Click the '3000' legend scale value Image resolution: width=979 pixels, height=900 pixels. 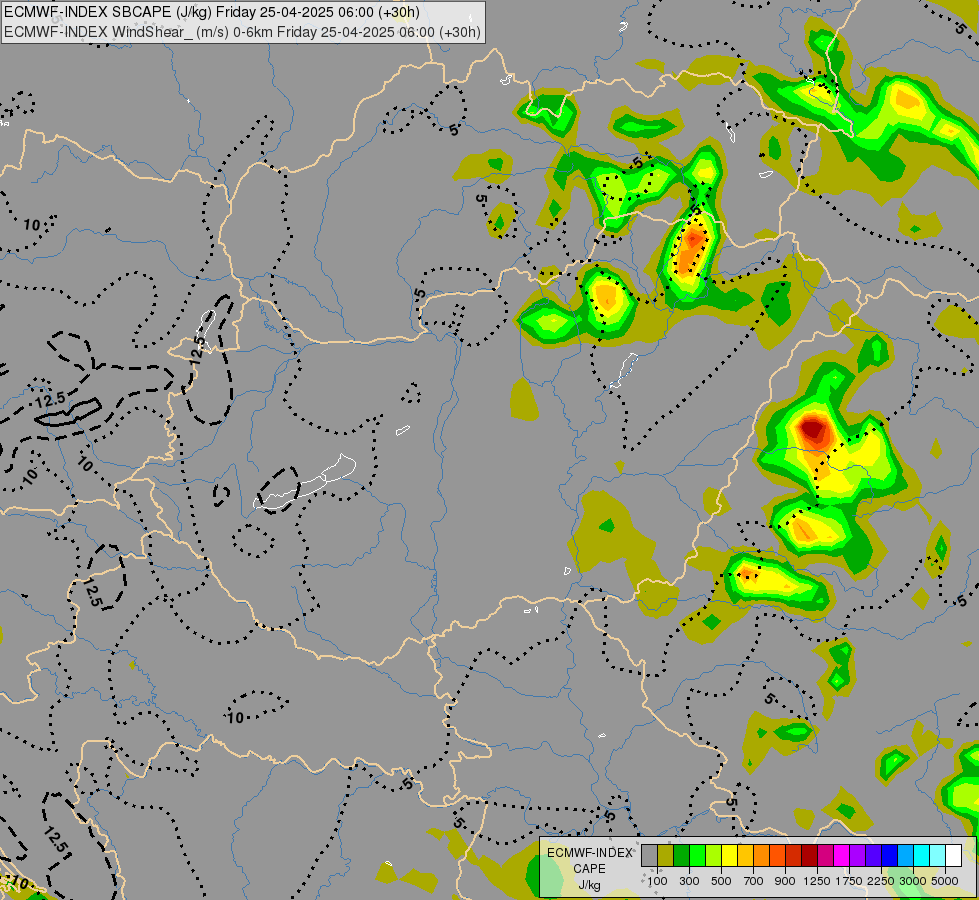(x=912, y=881)
